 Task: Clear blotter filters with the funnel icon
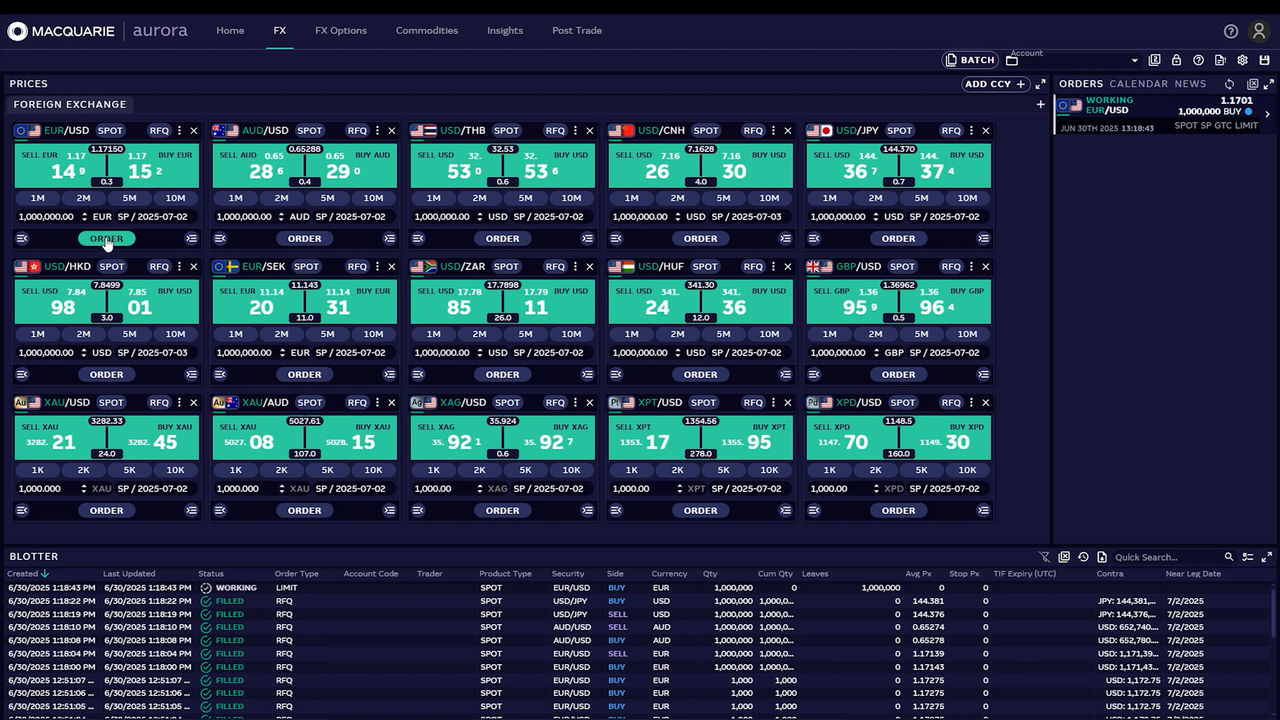click(1045, 557)
